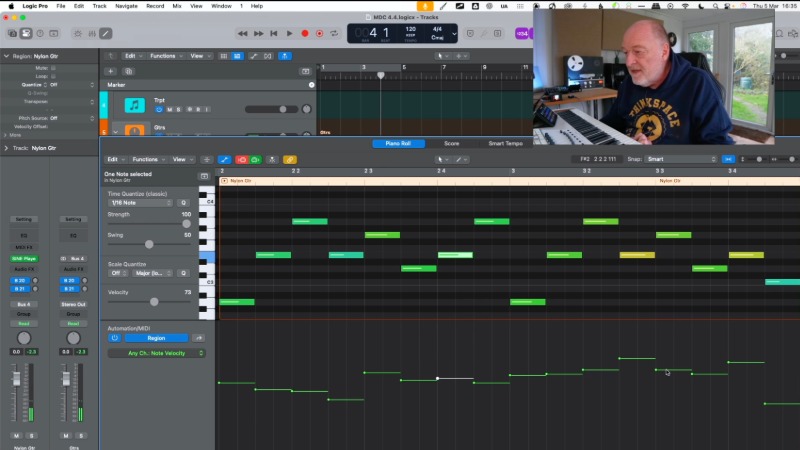This screenshot has height=450, width=800.
Task: Open the Navigate menu
Action: point(126,6)
